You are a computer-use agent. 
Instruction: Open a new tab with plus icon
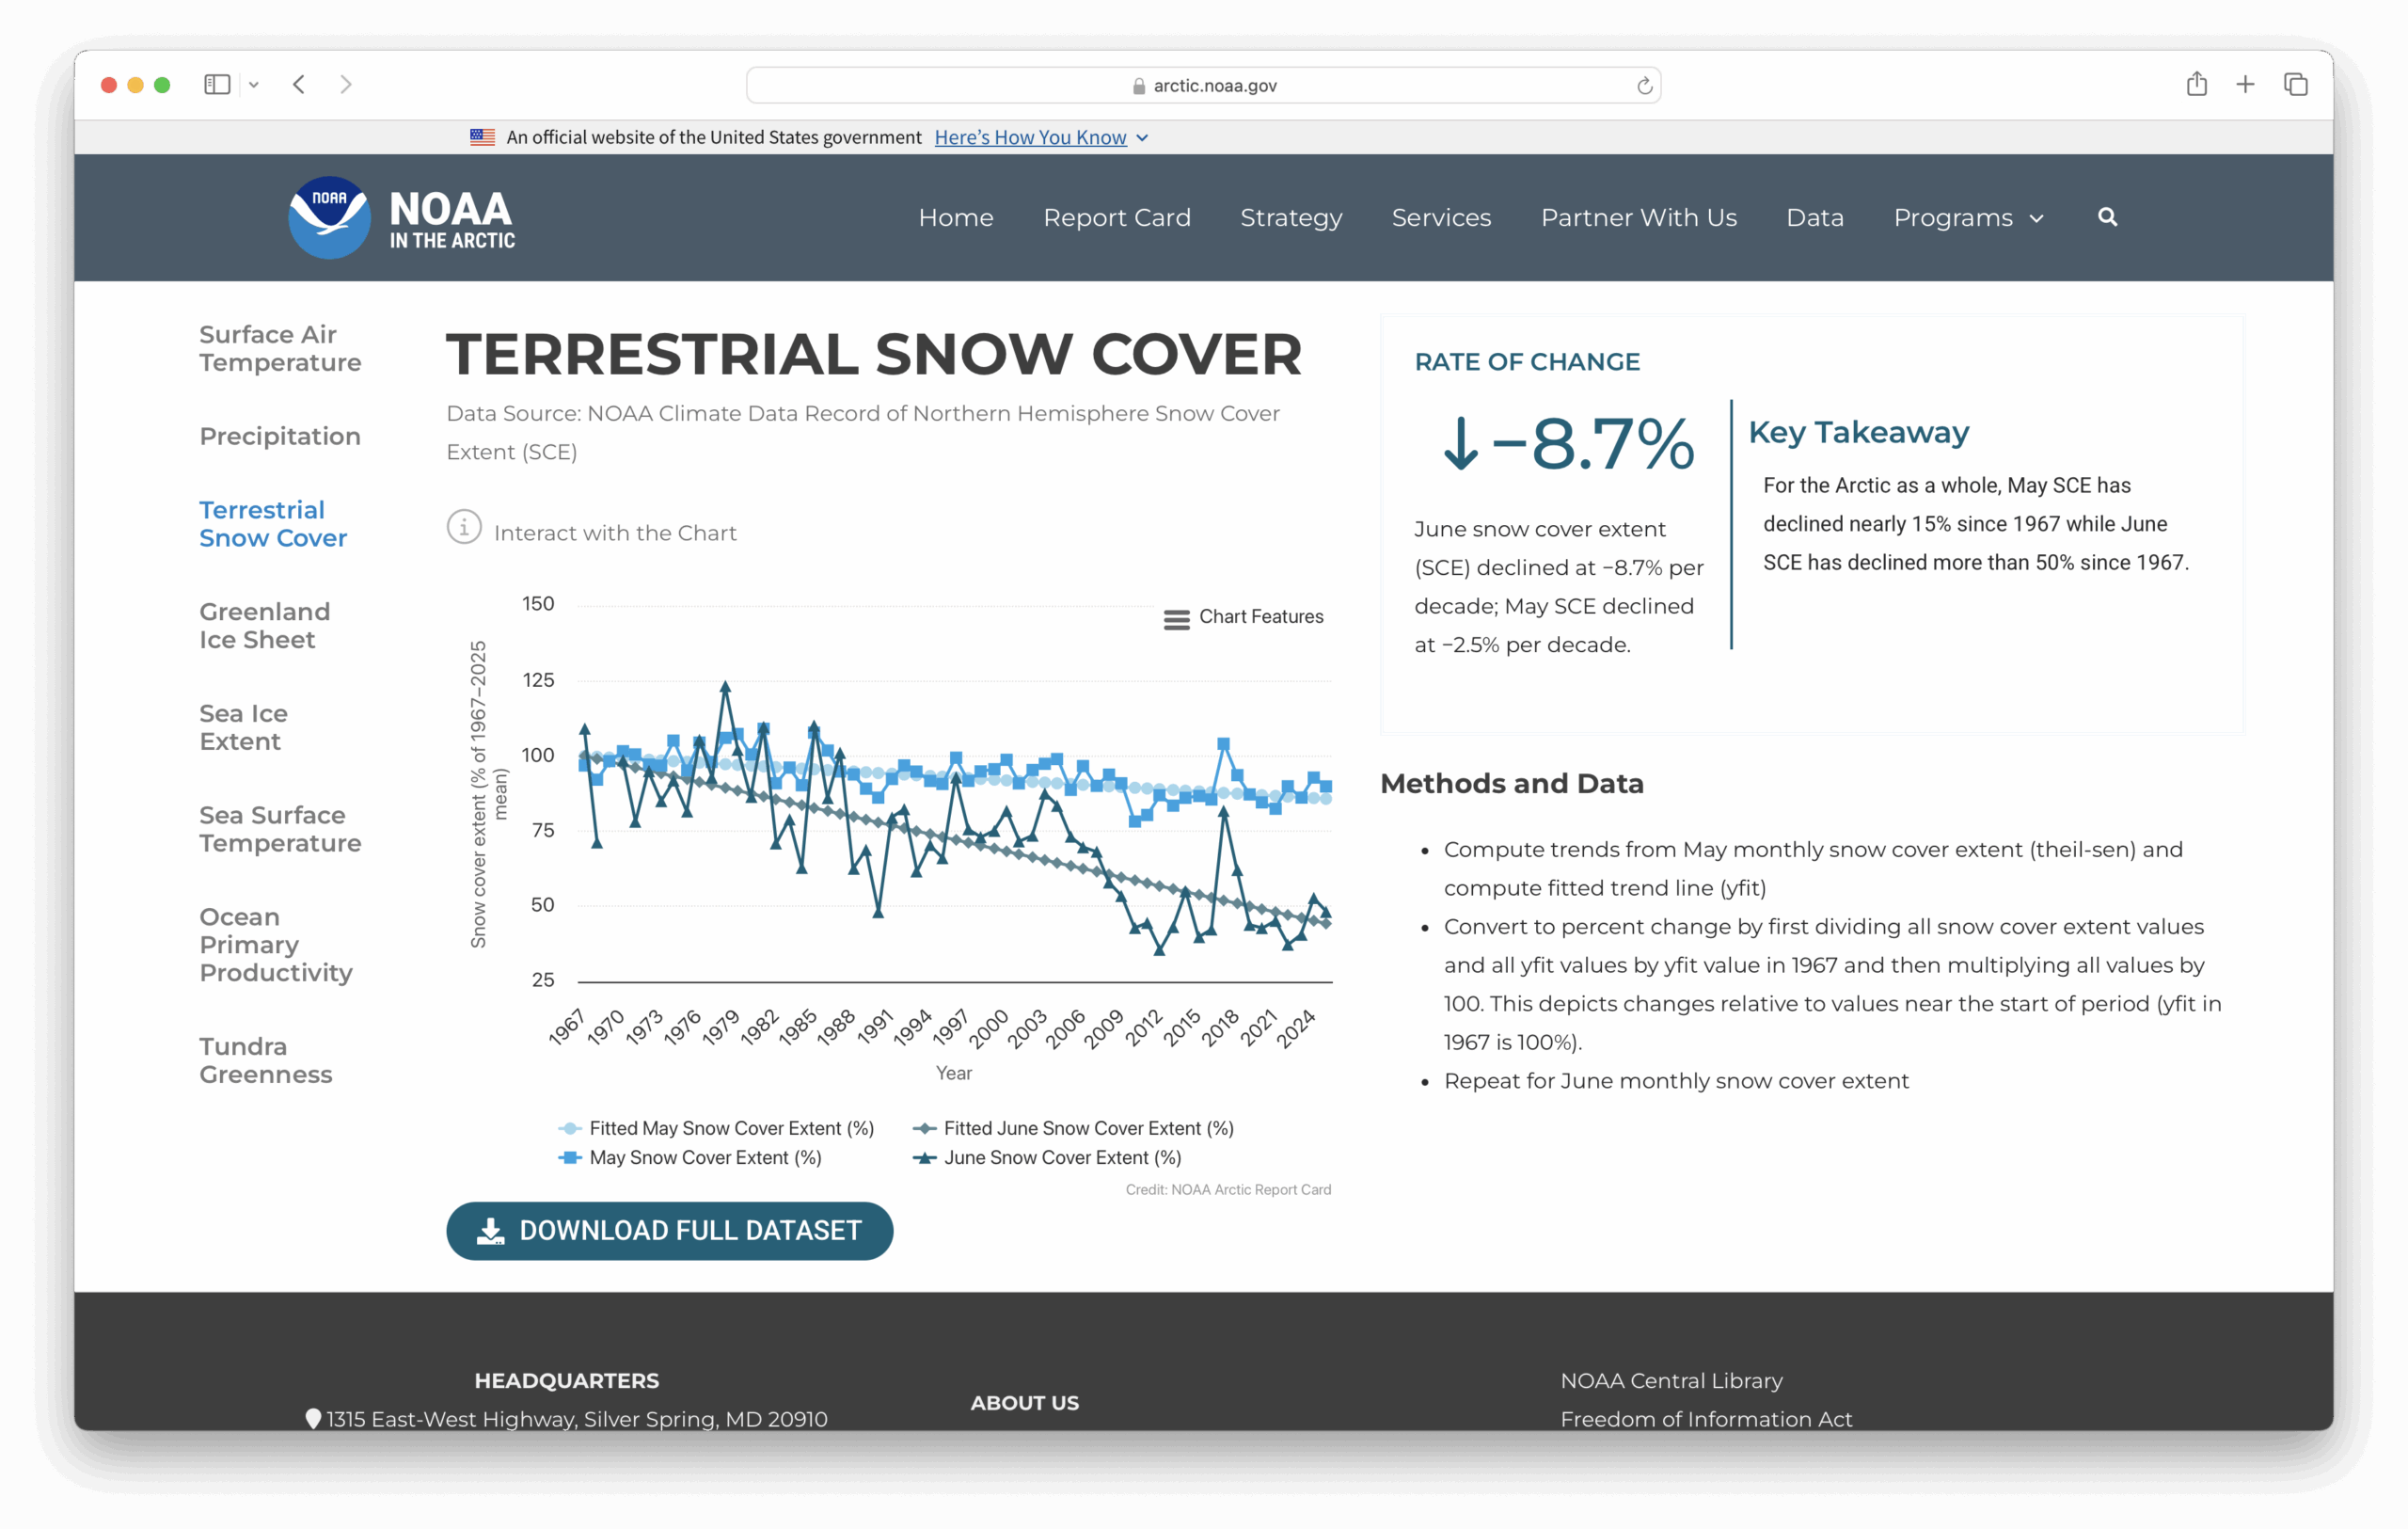(x=2245, y=85)
